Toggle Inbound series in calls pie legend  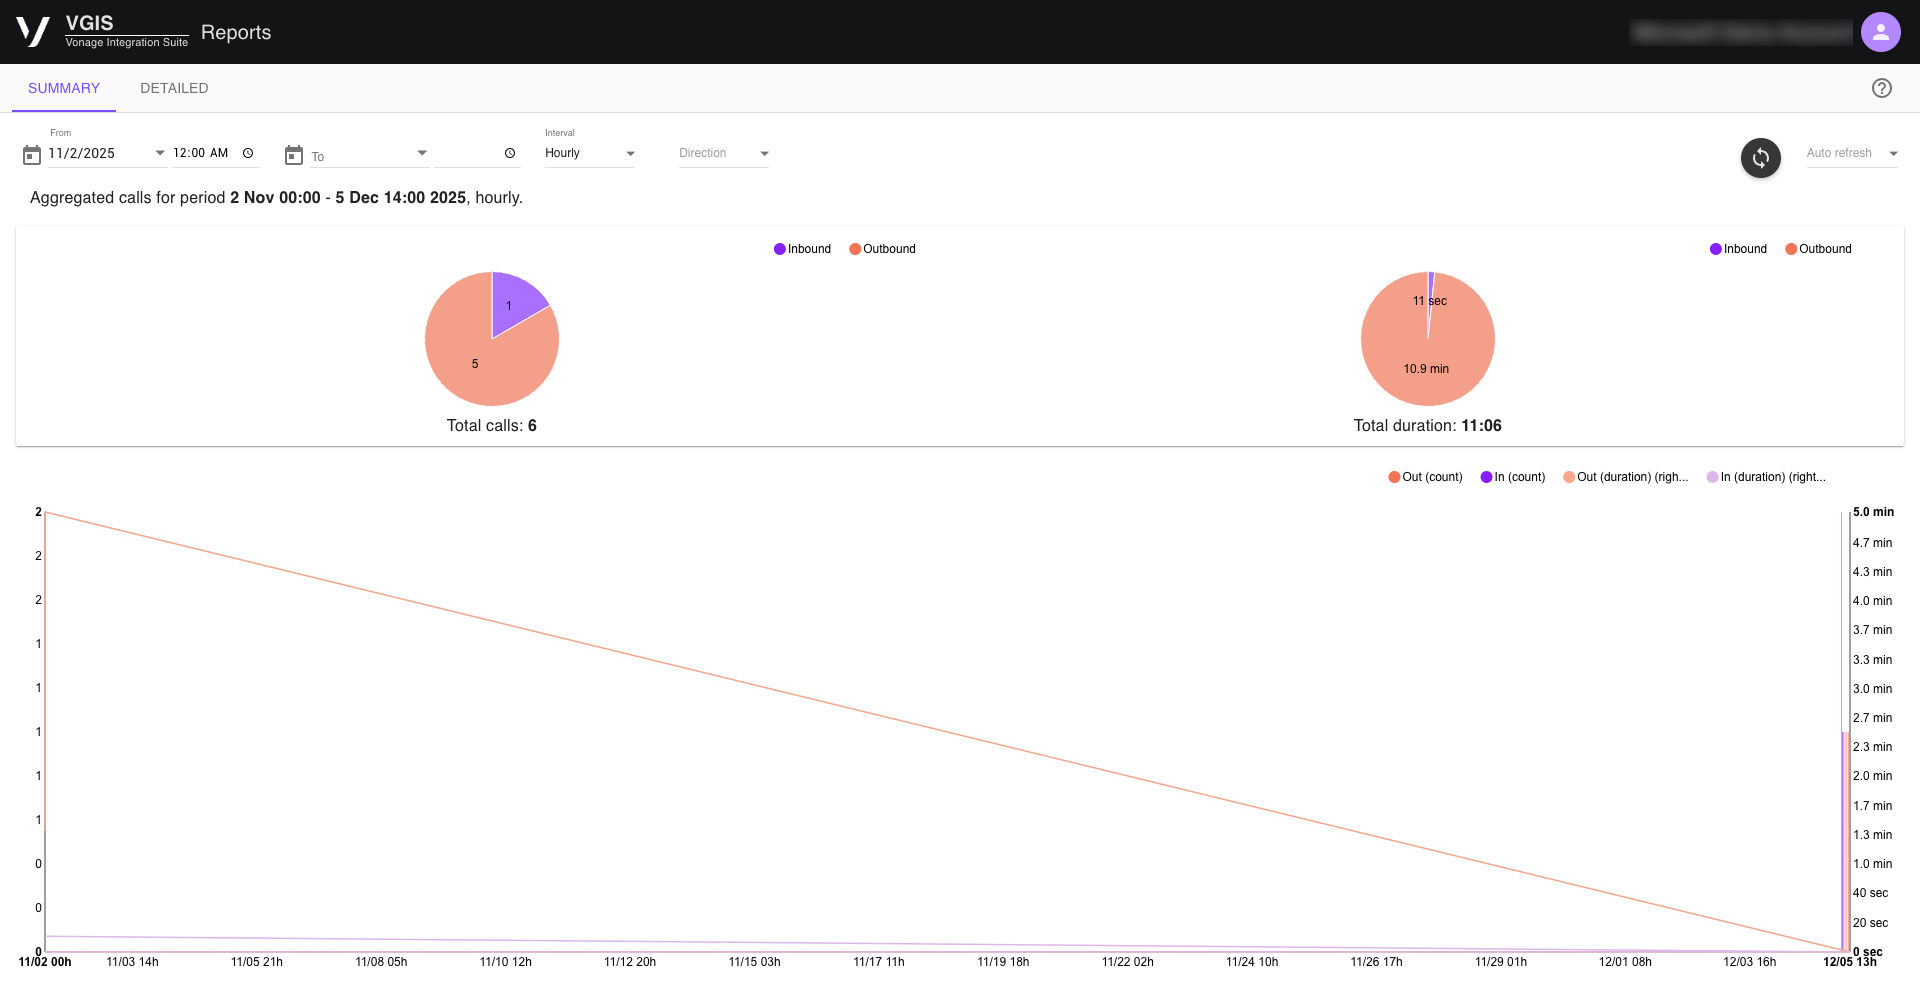pyautogui.click(x=802, y=249)
